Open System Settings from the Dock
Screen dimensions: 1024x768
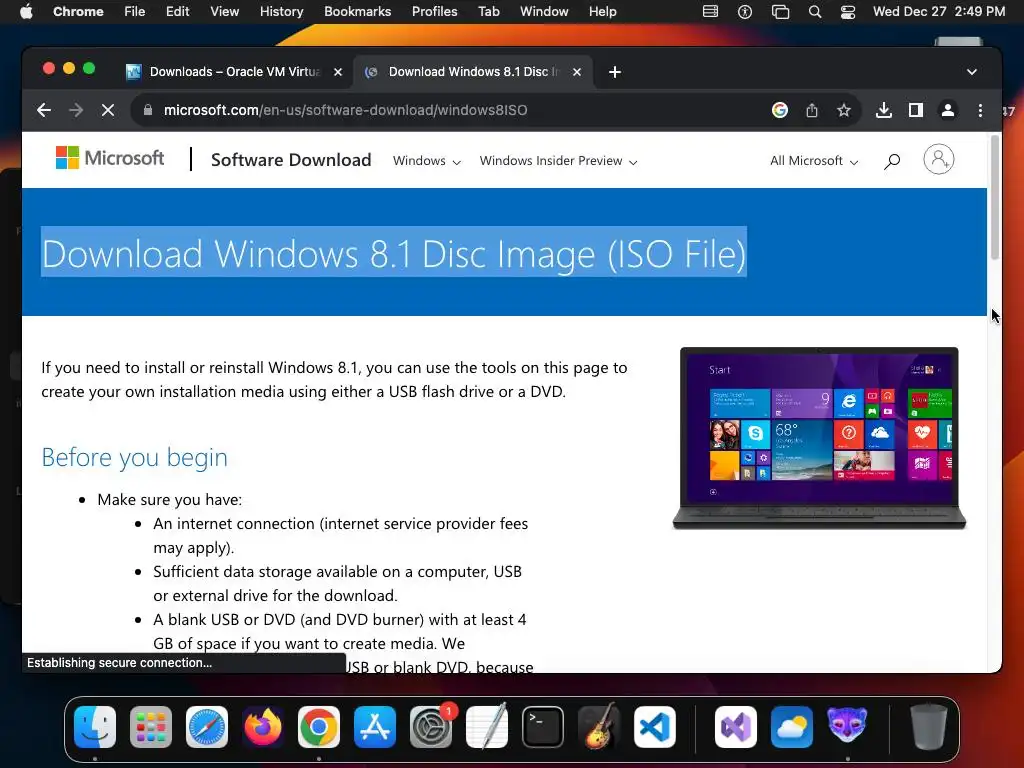click(x=431, y=726)
